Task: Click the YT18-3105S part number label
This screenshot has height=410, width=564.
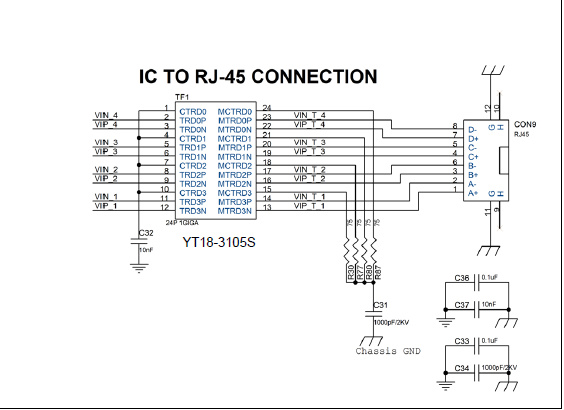Action: click(x=219, y=242)
